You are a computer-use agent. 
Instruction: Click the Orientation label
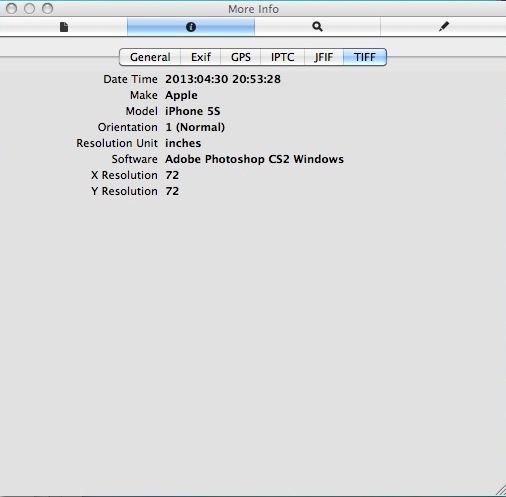click(x=128, y=127)
